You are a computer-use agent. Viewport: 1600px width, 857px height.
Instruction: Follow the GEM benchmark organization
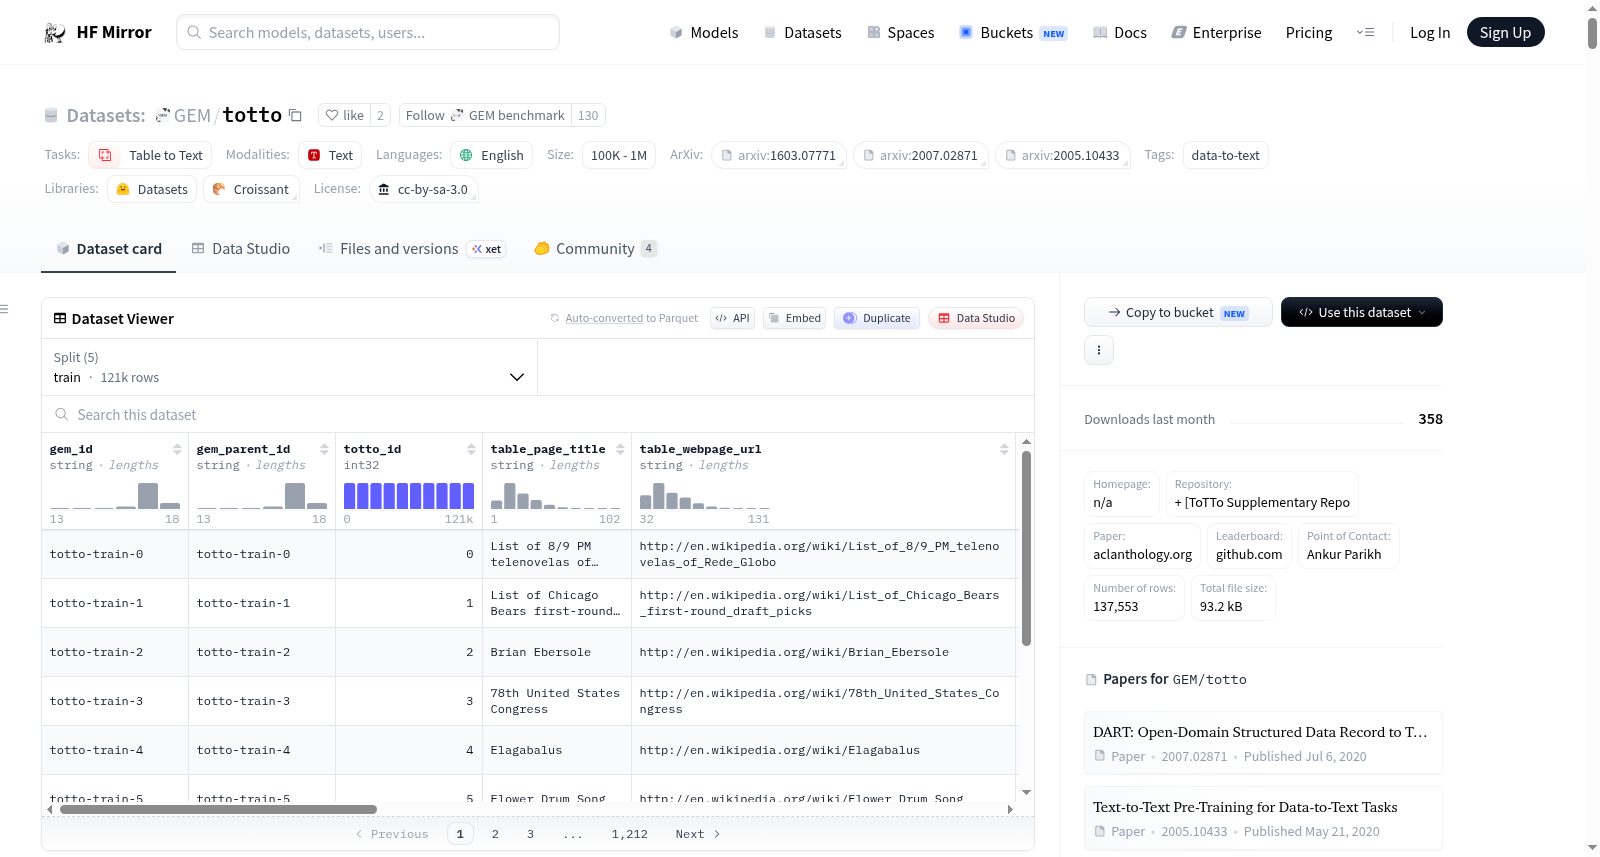(x=485, y=115)
